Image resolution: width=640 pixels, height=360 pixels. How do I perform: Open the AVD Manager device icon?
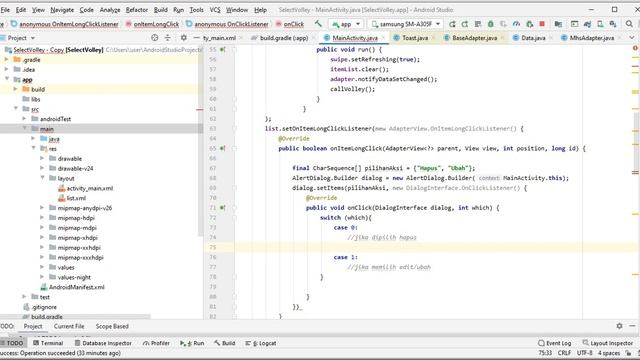(600, 24)
